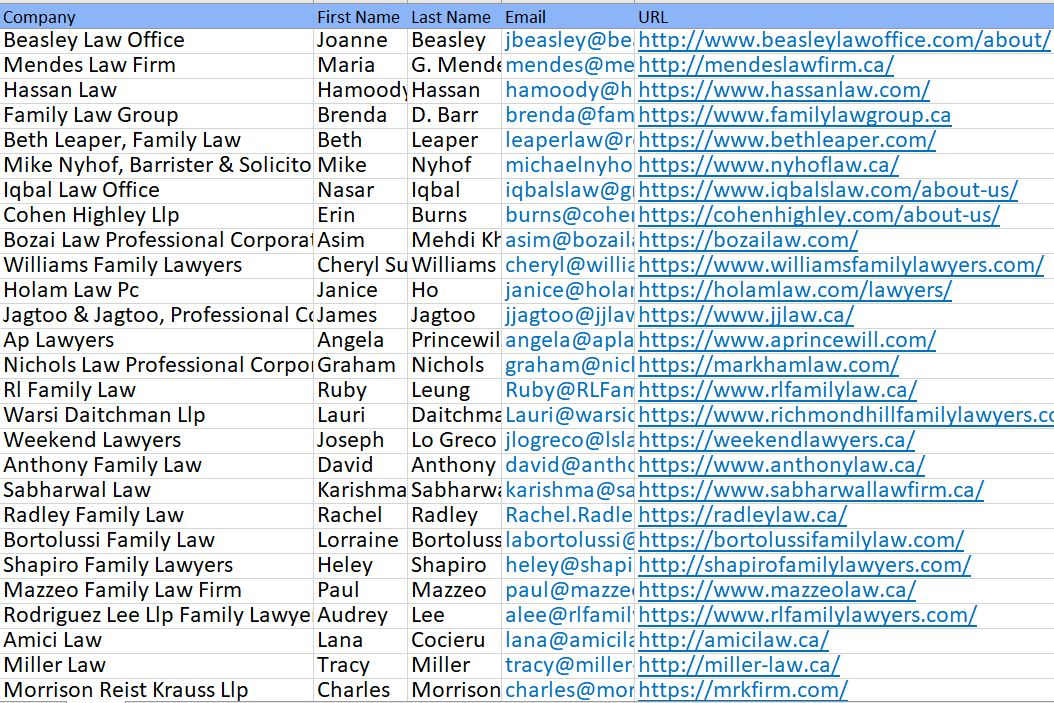
Task: Select the Morrison Reist Krauss Llp cell
Action: coord(157,690)
